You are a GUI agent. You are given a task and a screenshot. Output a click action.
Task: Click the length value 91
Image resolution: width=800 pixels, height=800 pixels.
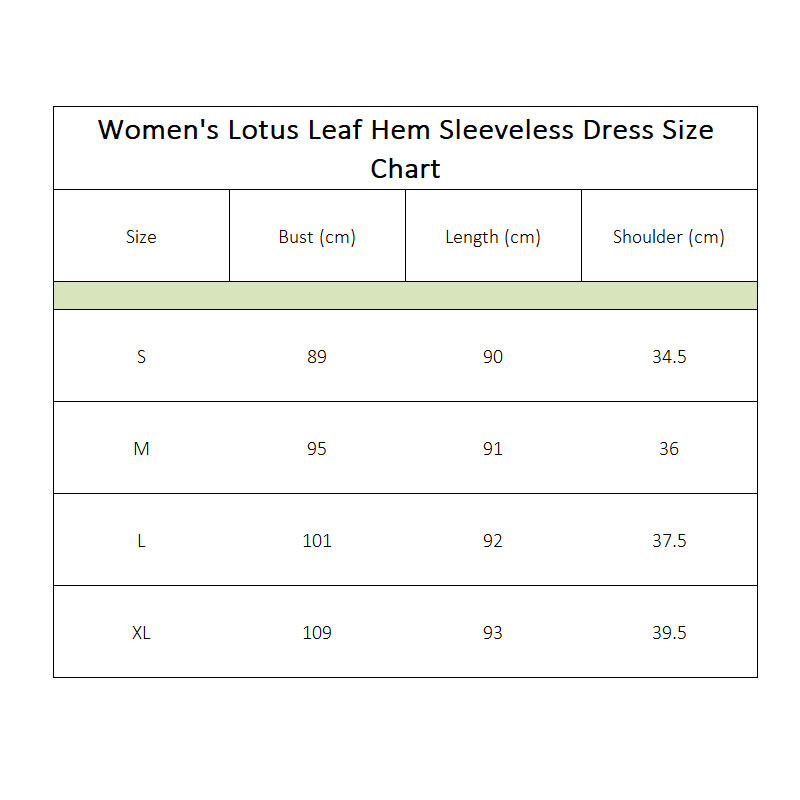click(x=493, y=448)
